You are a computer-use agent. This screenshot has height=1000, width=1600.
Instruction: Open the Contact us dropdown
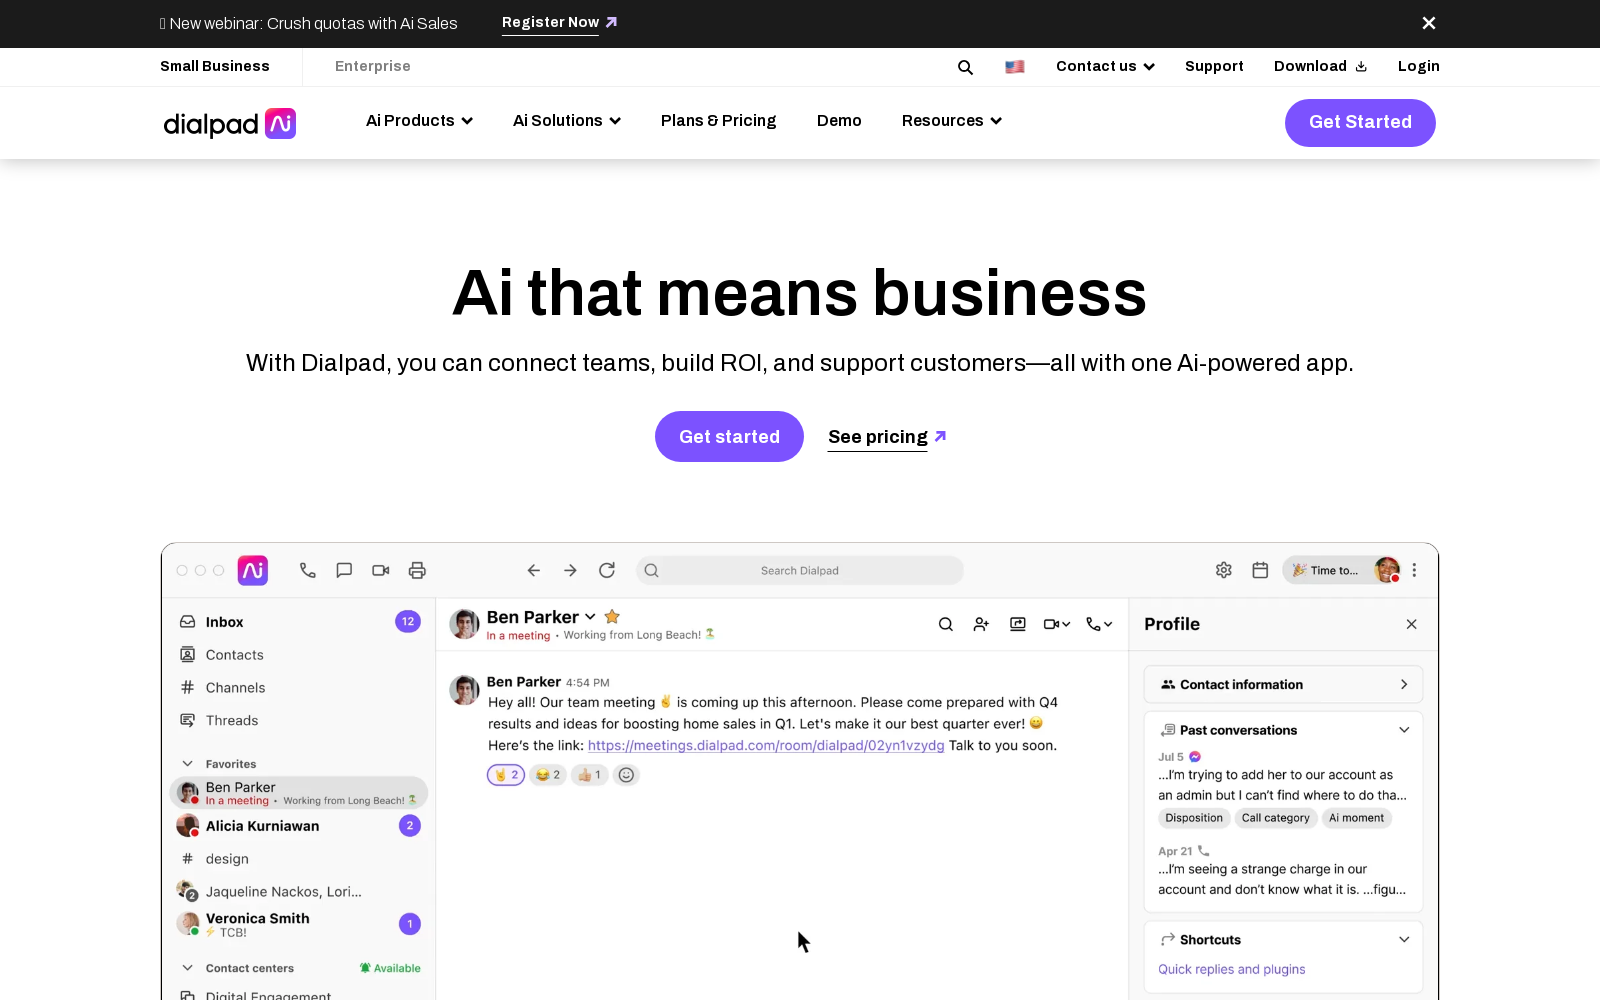coord(1105,67)
